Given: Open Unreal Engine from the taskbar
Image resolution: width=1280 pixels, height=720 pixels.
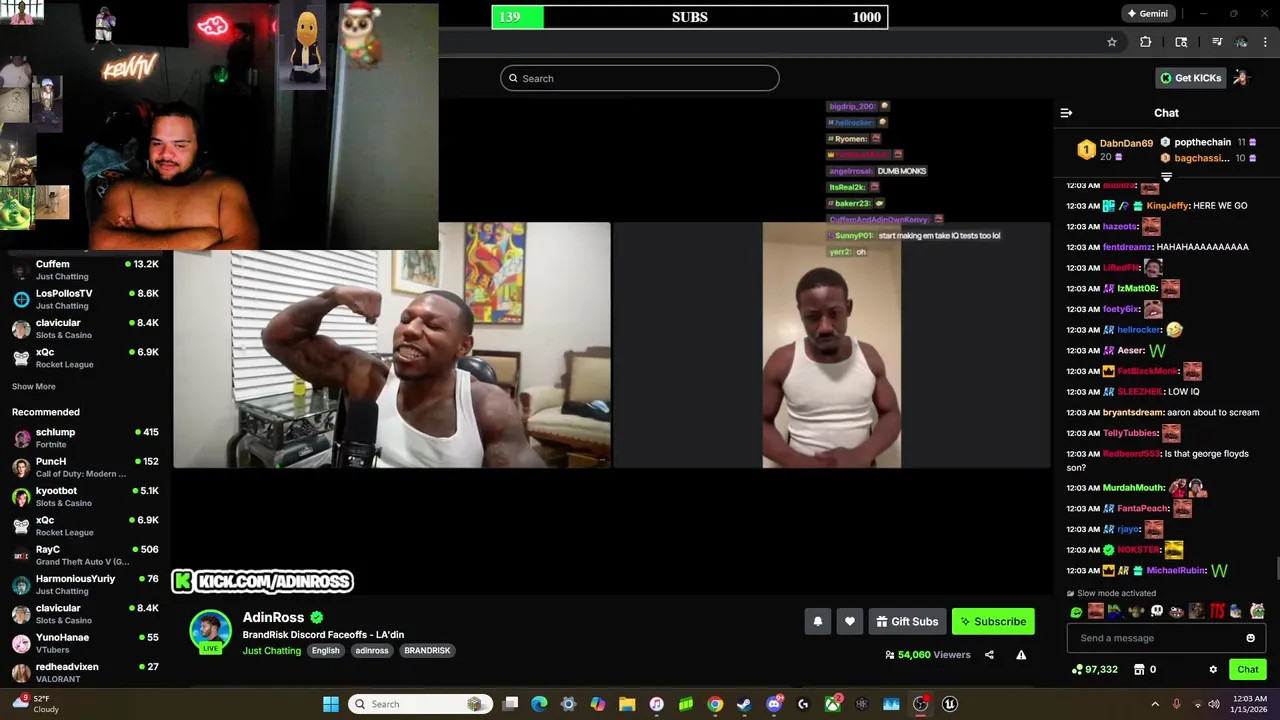Looking at the screenshot, I should coord(950,704).
